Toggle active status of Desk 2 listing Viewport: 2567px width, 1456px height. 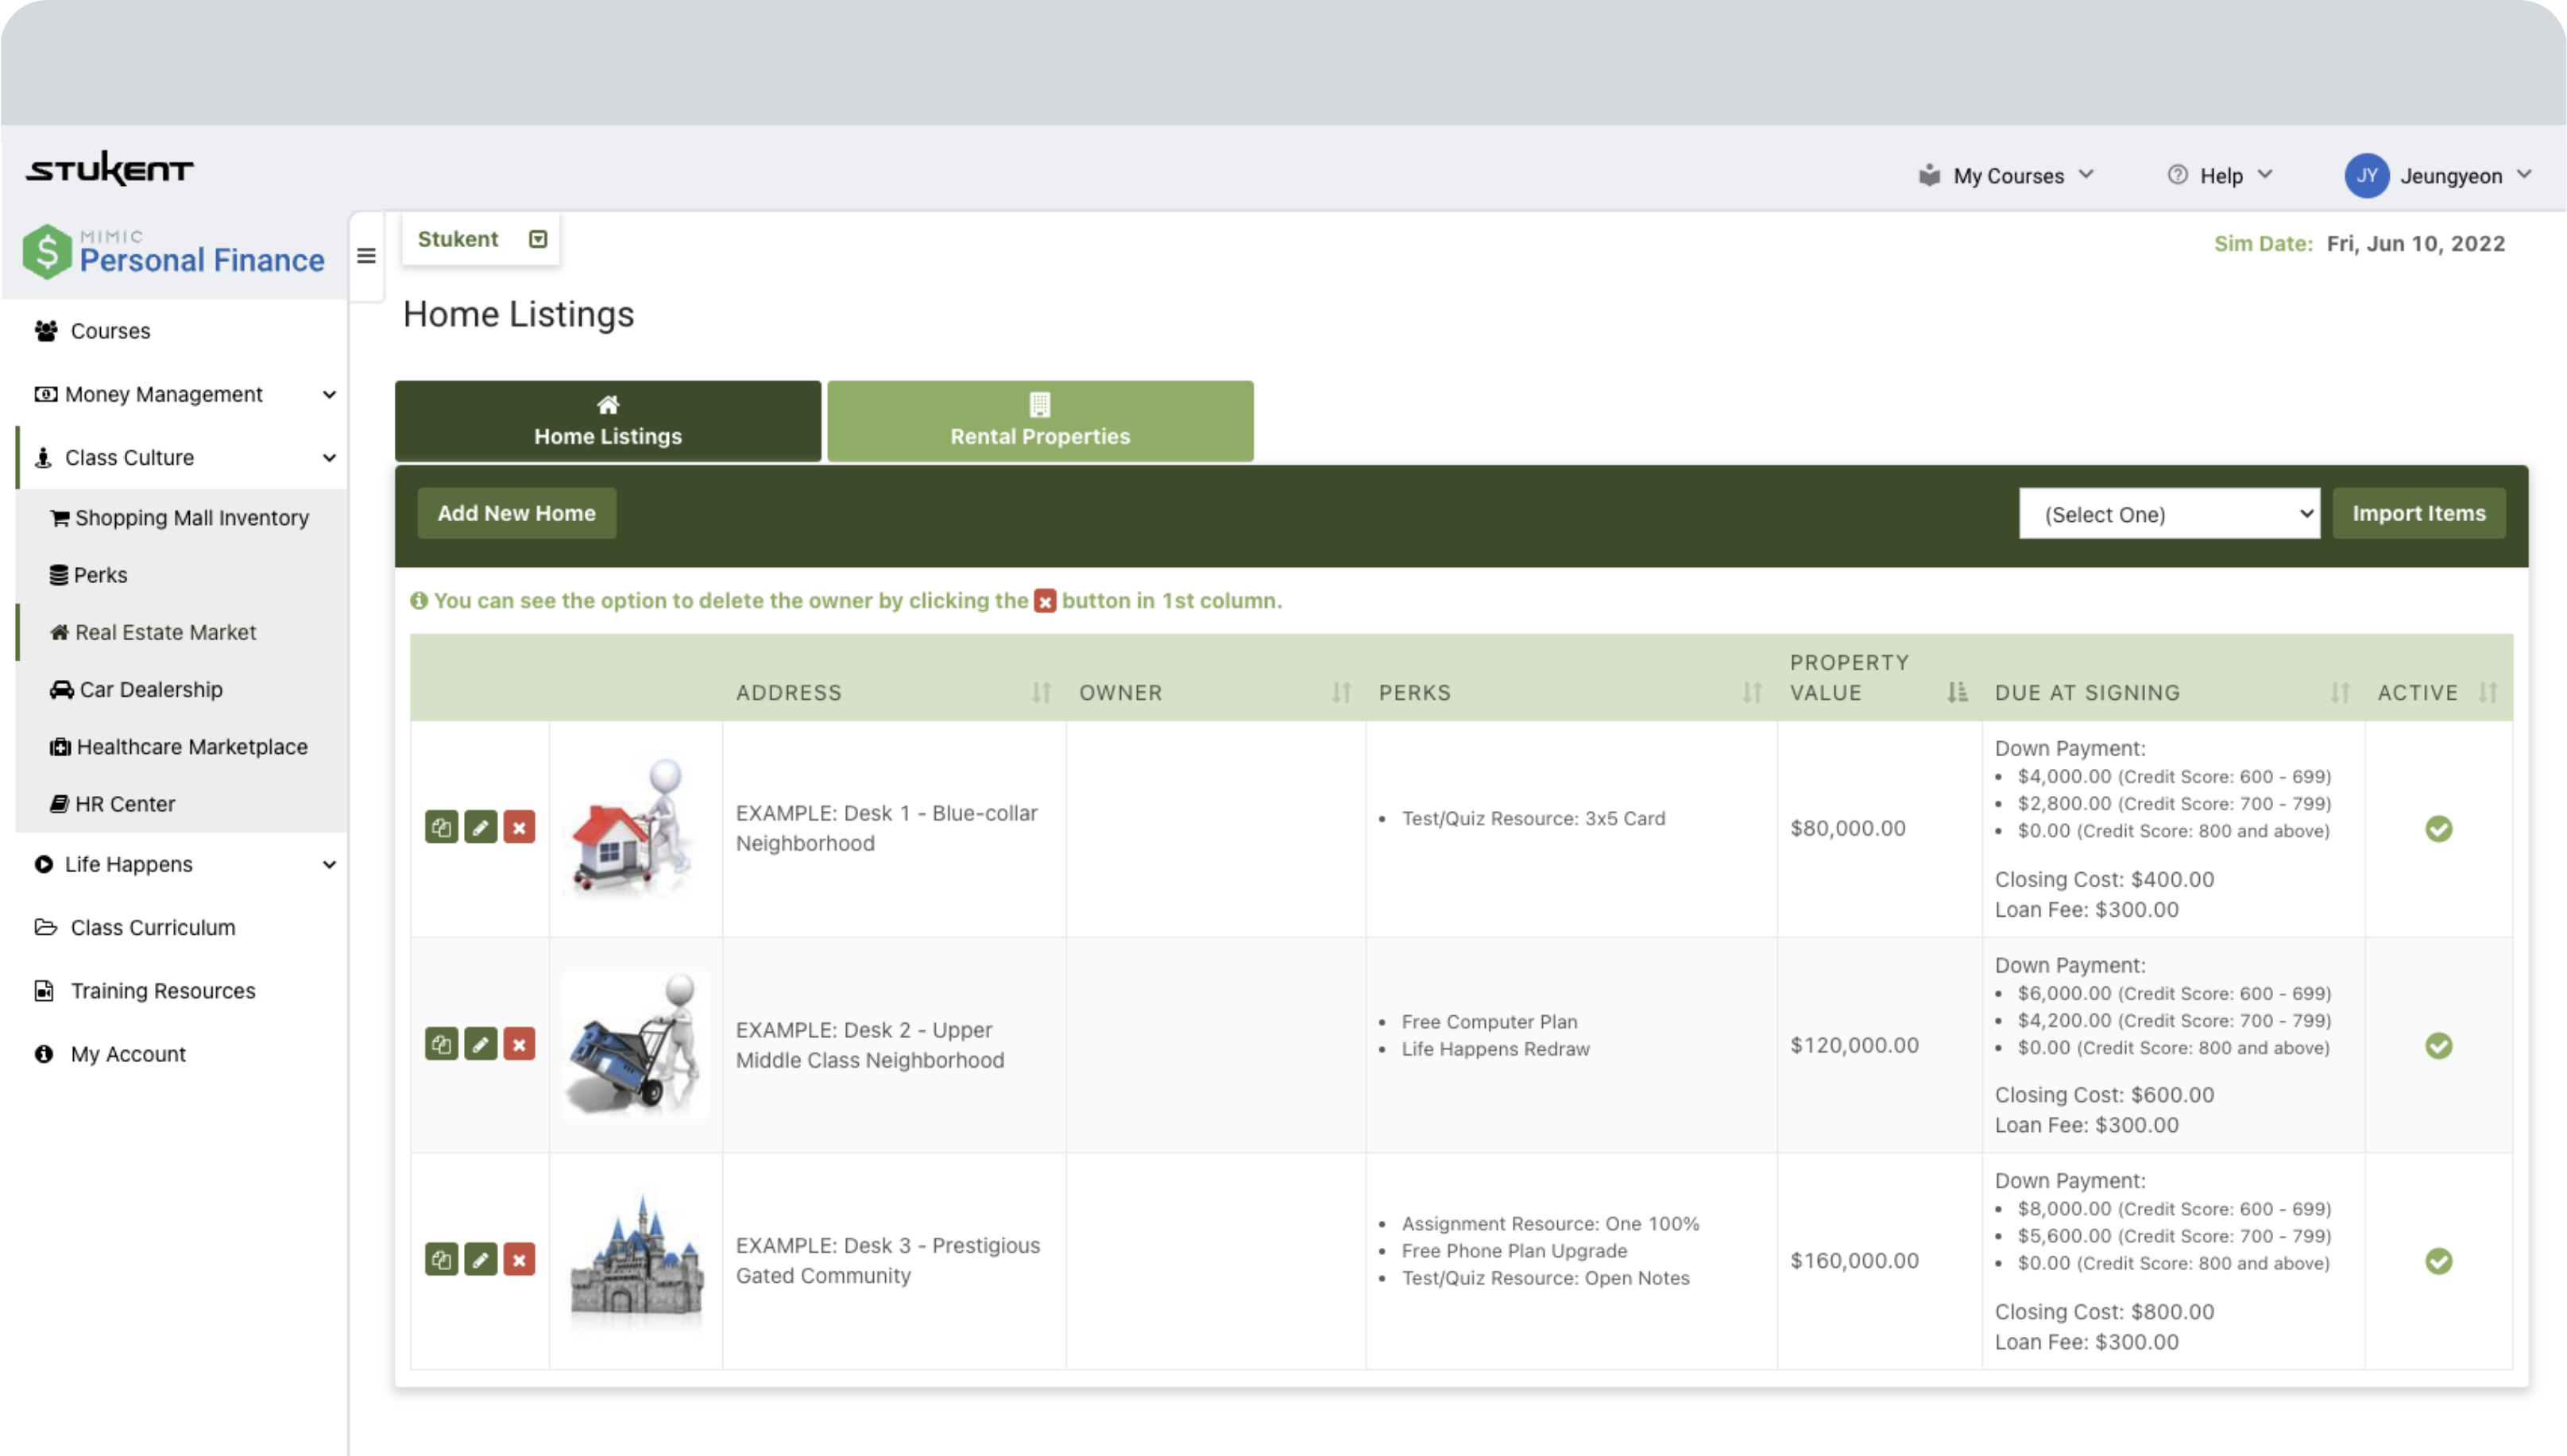tap(2438, 1045)
